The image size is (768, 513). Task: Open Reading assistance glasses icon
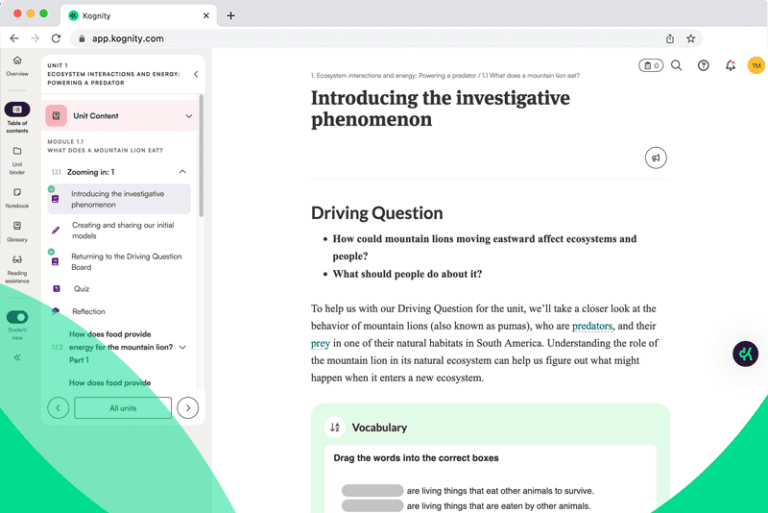tap(17, 260)
